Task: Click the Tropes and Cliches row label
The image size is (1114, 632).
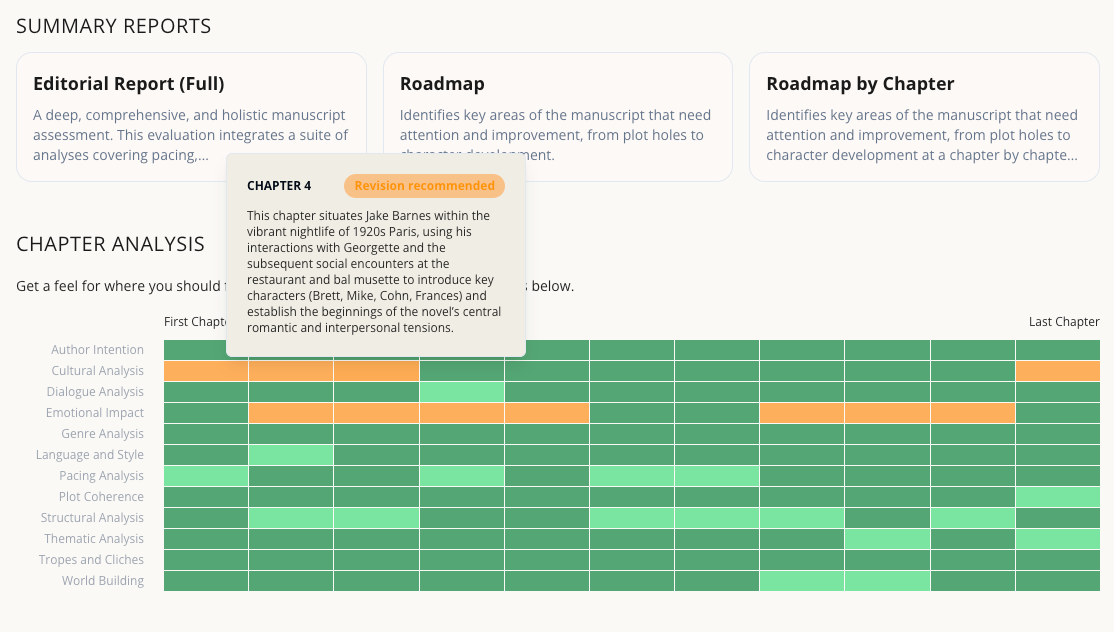Action: pos(91,559)
